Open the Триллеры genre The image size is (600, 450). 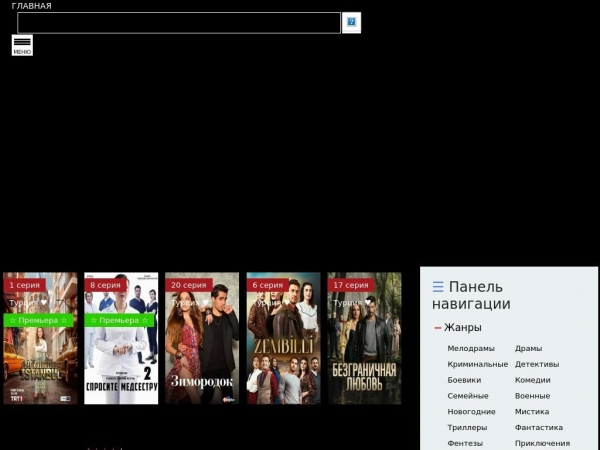click(467, 428)
